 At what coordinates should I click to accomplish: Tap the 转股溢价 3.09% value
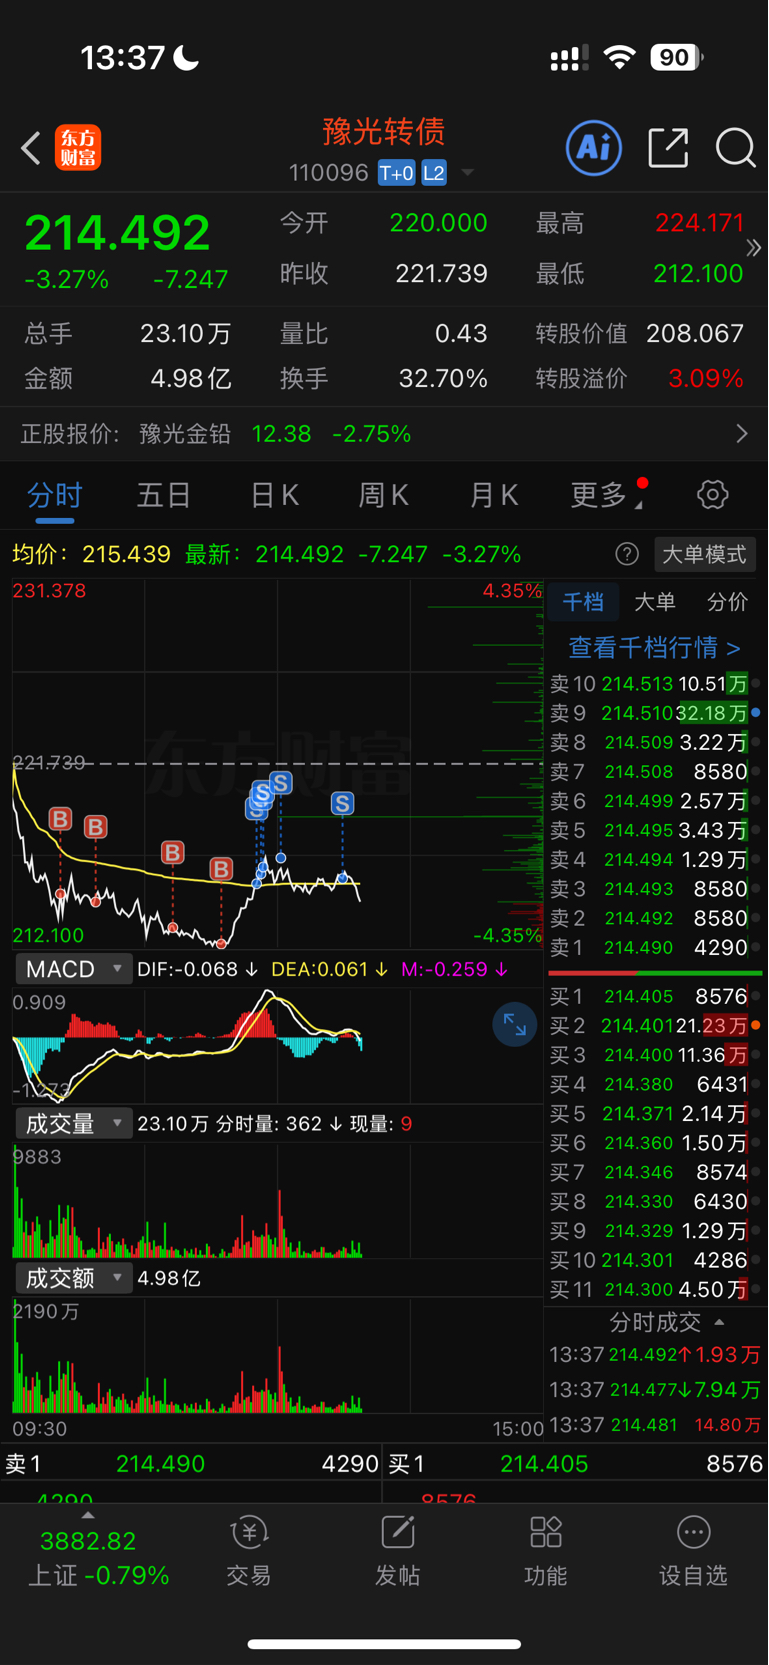(x=706, y=379)
